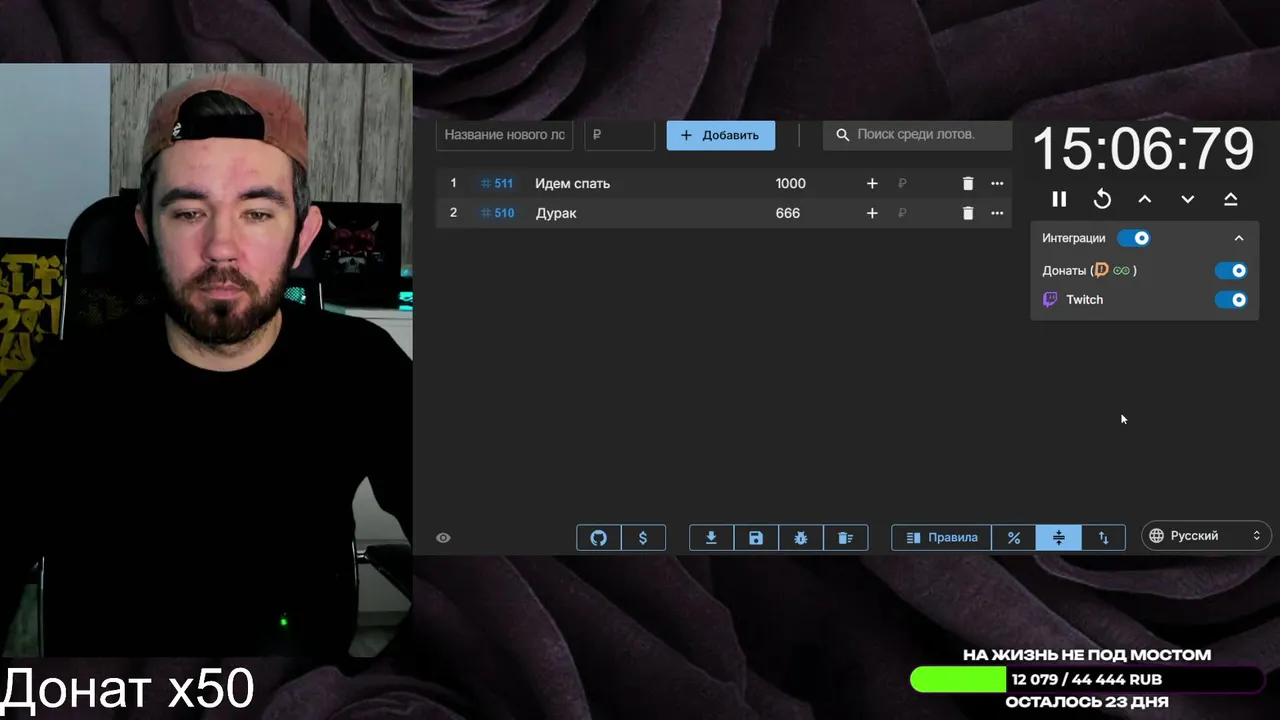
Task: Click the dollar sign icon
Action: tap(643, 538)
